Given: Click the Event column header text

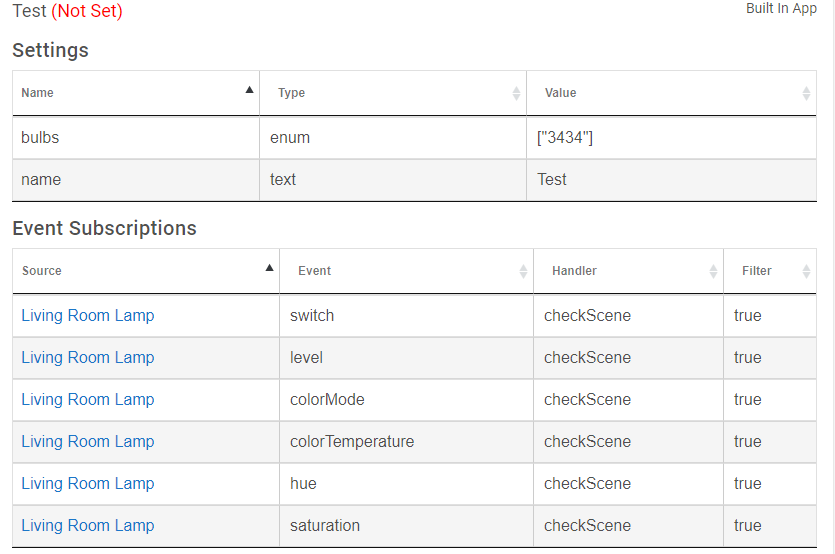Looking at the screenshot, I should pos(314,271).
